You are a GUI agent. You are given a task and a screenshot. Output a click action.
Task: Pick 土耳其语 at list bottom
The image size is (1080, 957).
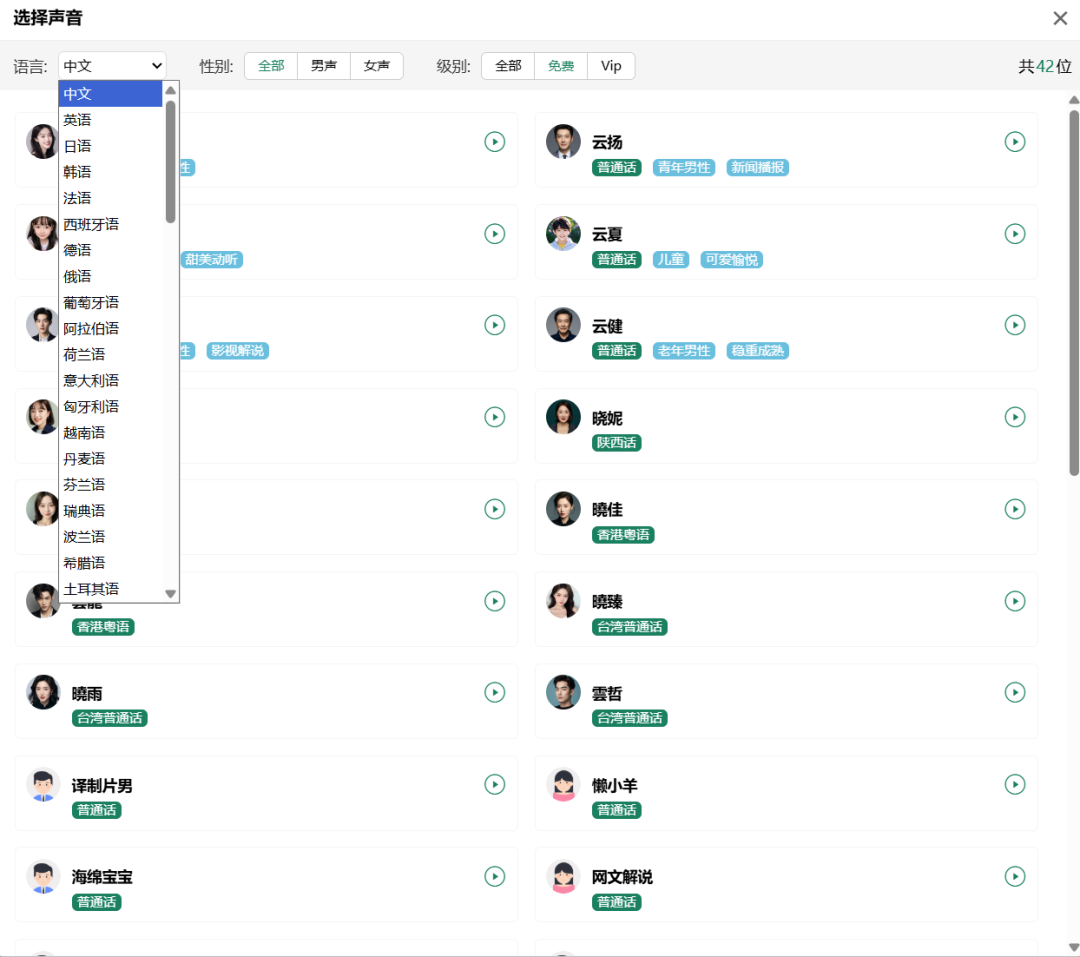click(x=111, y=589)
